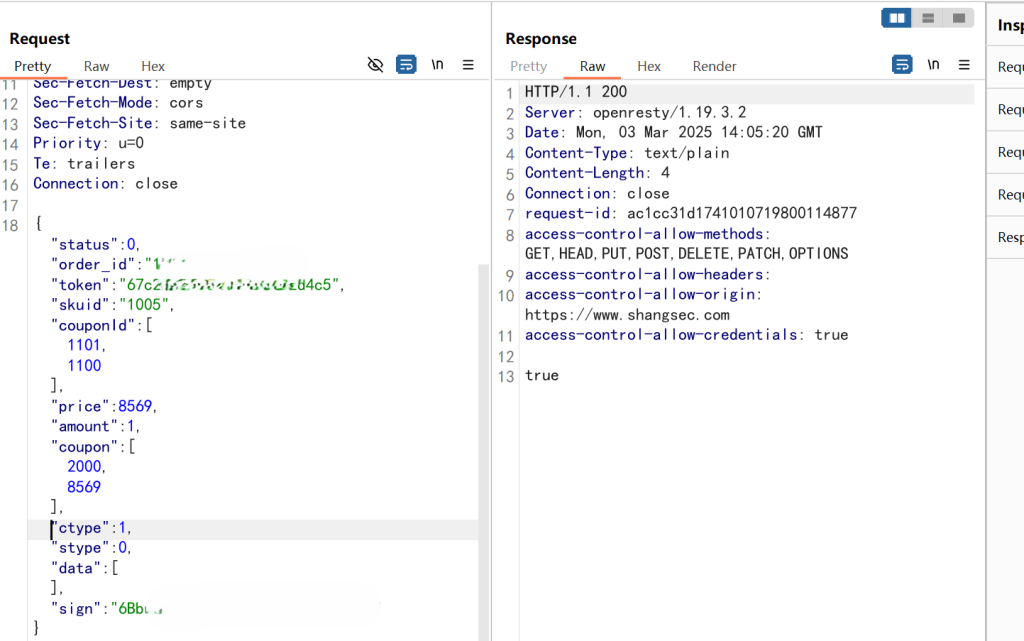Image resolution: width=1024 pixels, height=641 pixels.
Task: Switch to the Request Pretty tab
Action: click(x=32, y=66)
